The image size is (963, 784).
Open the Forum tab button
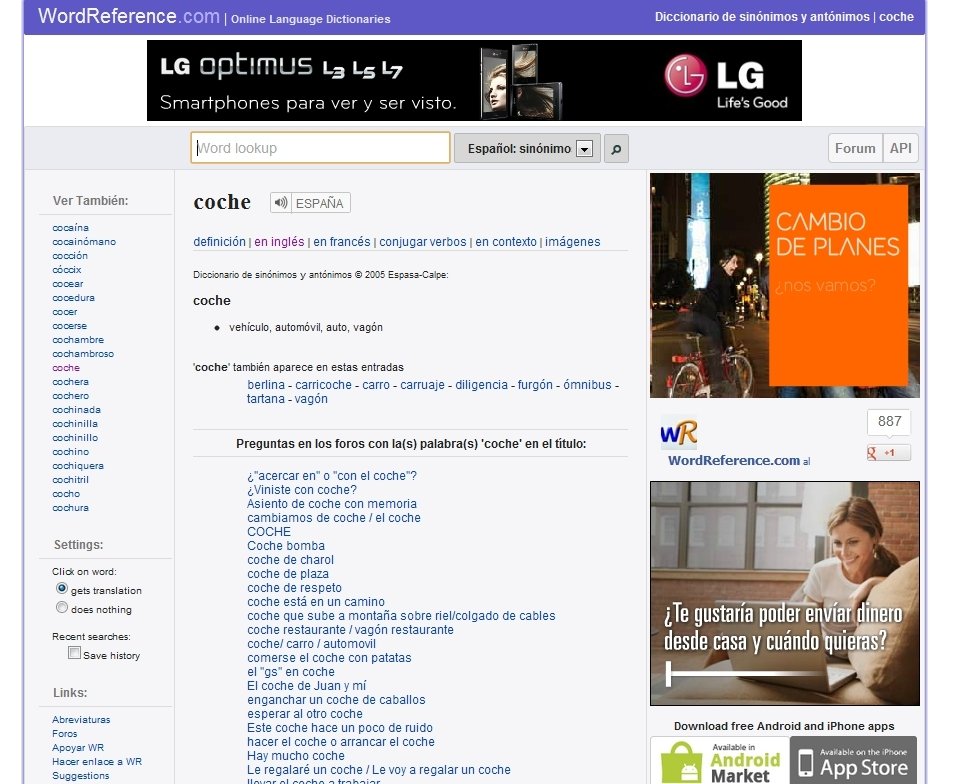click(855, 148)
